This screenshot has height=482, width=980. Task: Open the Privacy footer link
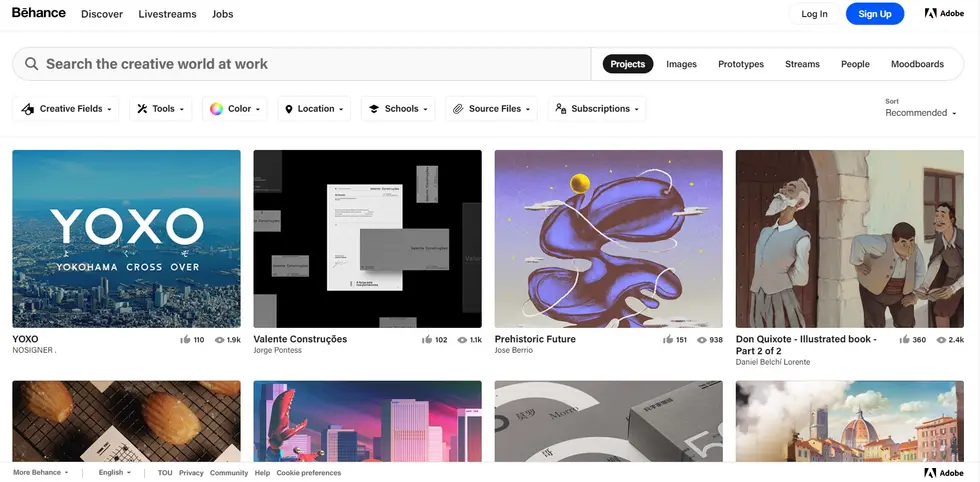point(191,473)
